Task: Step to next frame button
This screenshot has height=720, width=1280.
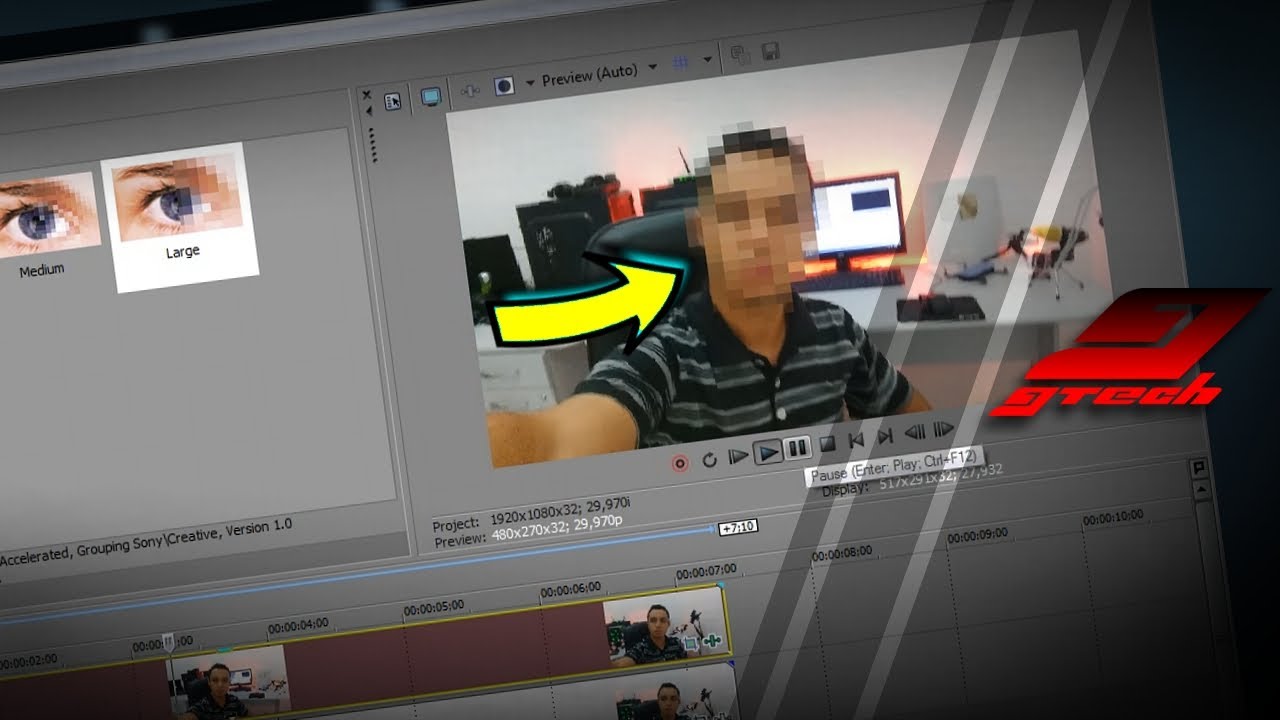Action: (943, 430)
